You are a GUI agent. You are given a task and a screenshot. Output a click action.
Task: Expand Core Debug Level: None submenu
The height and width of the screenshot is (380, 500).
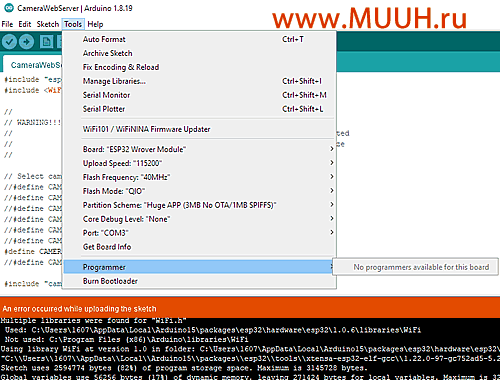(200, 219)
